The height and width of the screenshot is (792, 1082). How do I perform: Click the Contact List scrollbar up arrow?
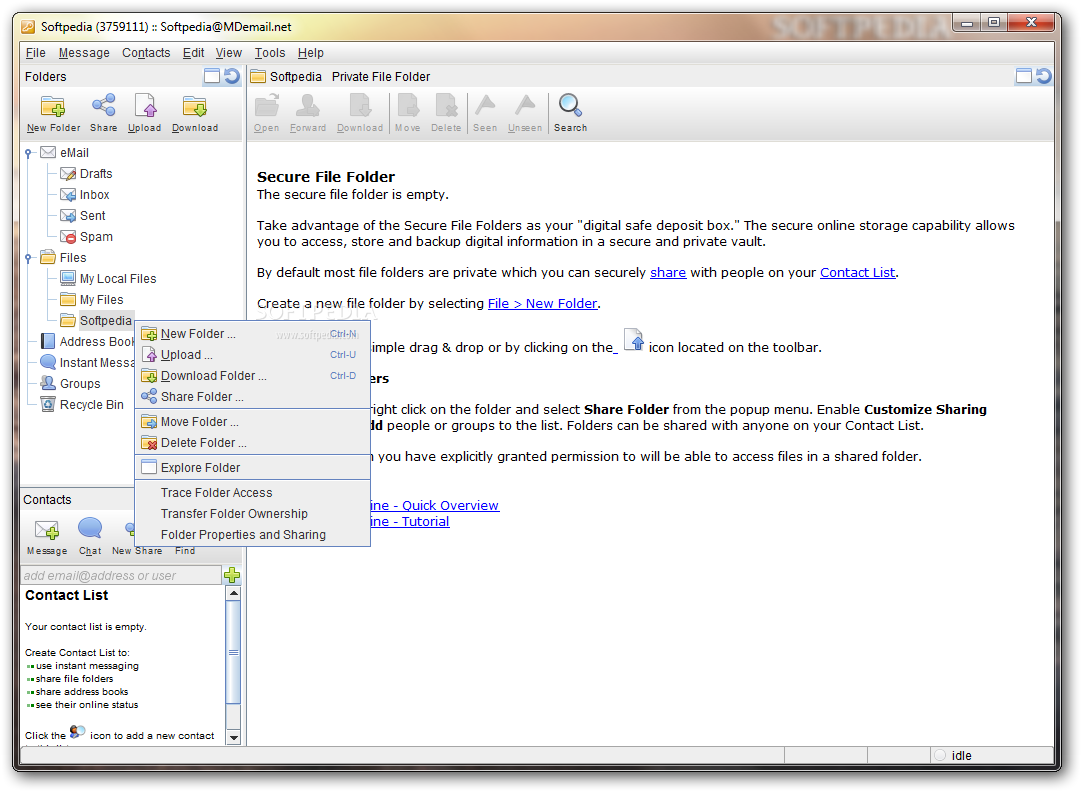pos(233,593)
